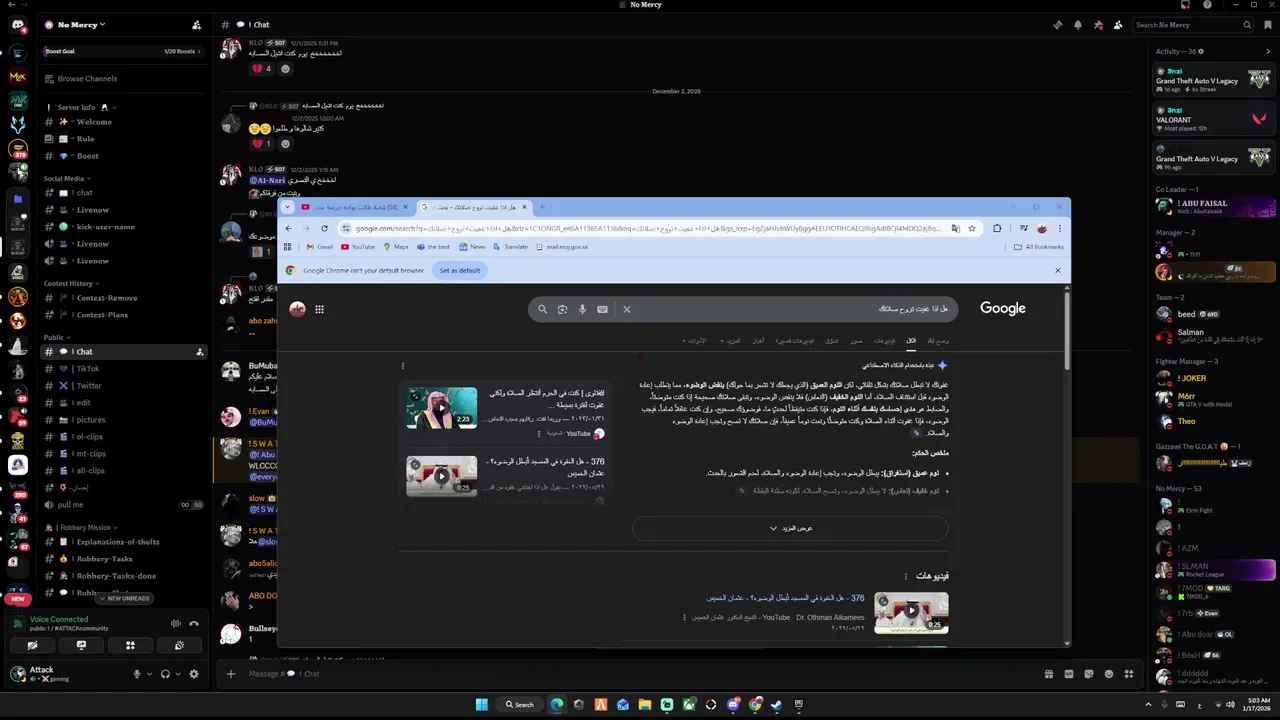Clear the Google search query with X
1280x720 pixels.
point(627,309)
